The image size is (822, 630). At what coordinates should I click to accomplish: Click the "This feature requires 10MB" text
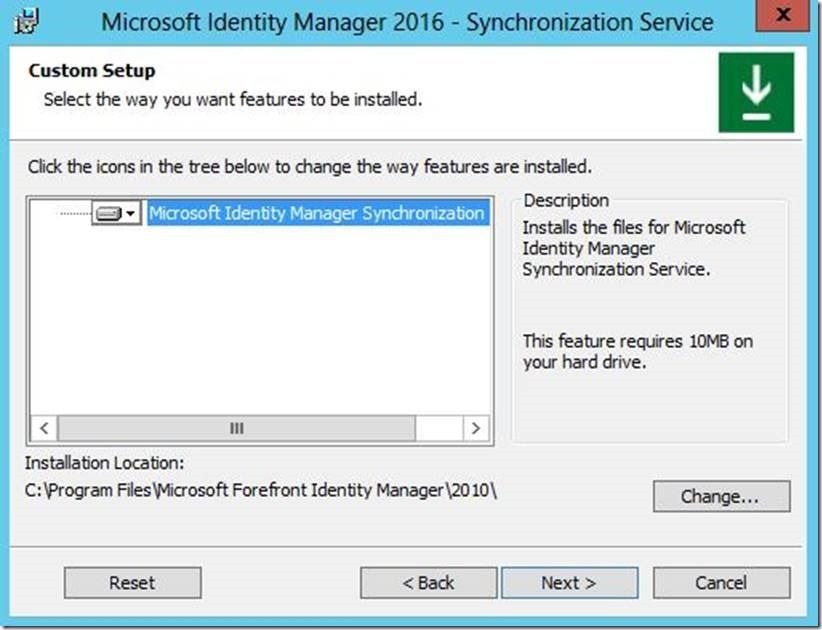637,351
